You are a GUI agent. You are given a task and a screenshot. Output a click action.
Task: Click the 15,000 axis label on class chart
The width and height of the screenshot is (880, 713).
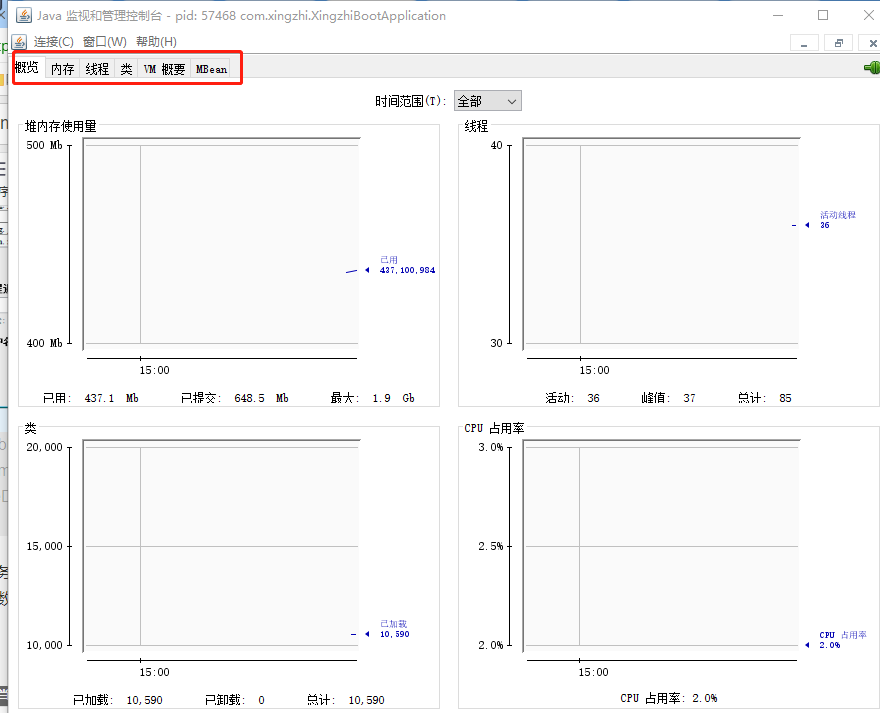pyautogui.click(x=44, y=546)
